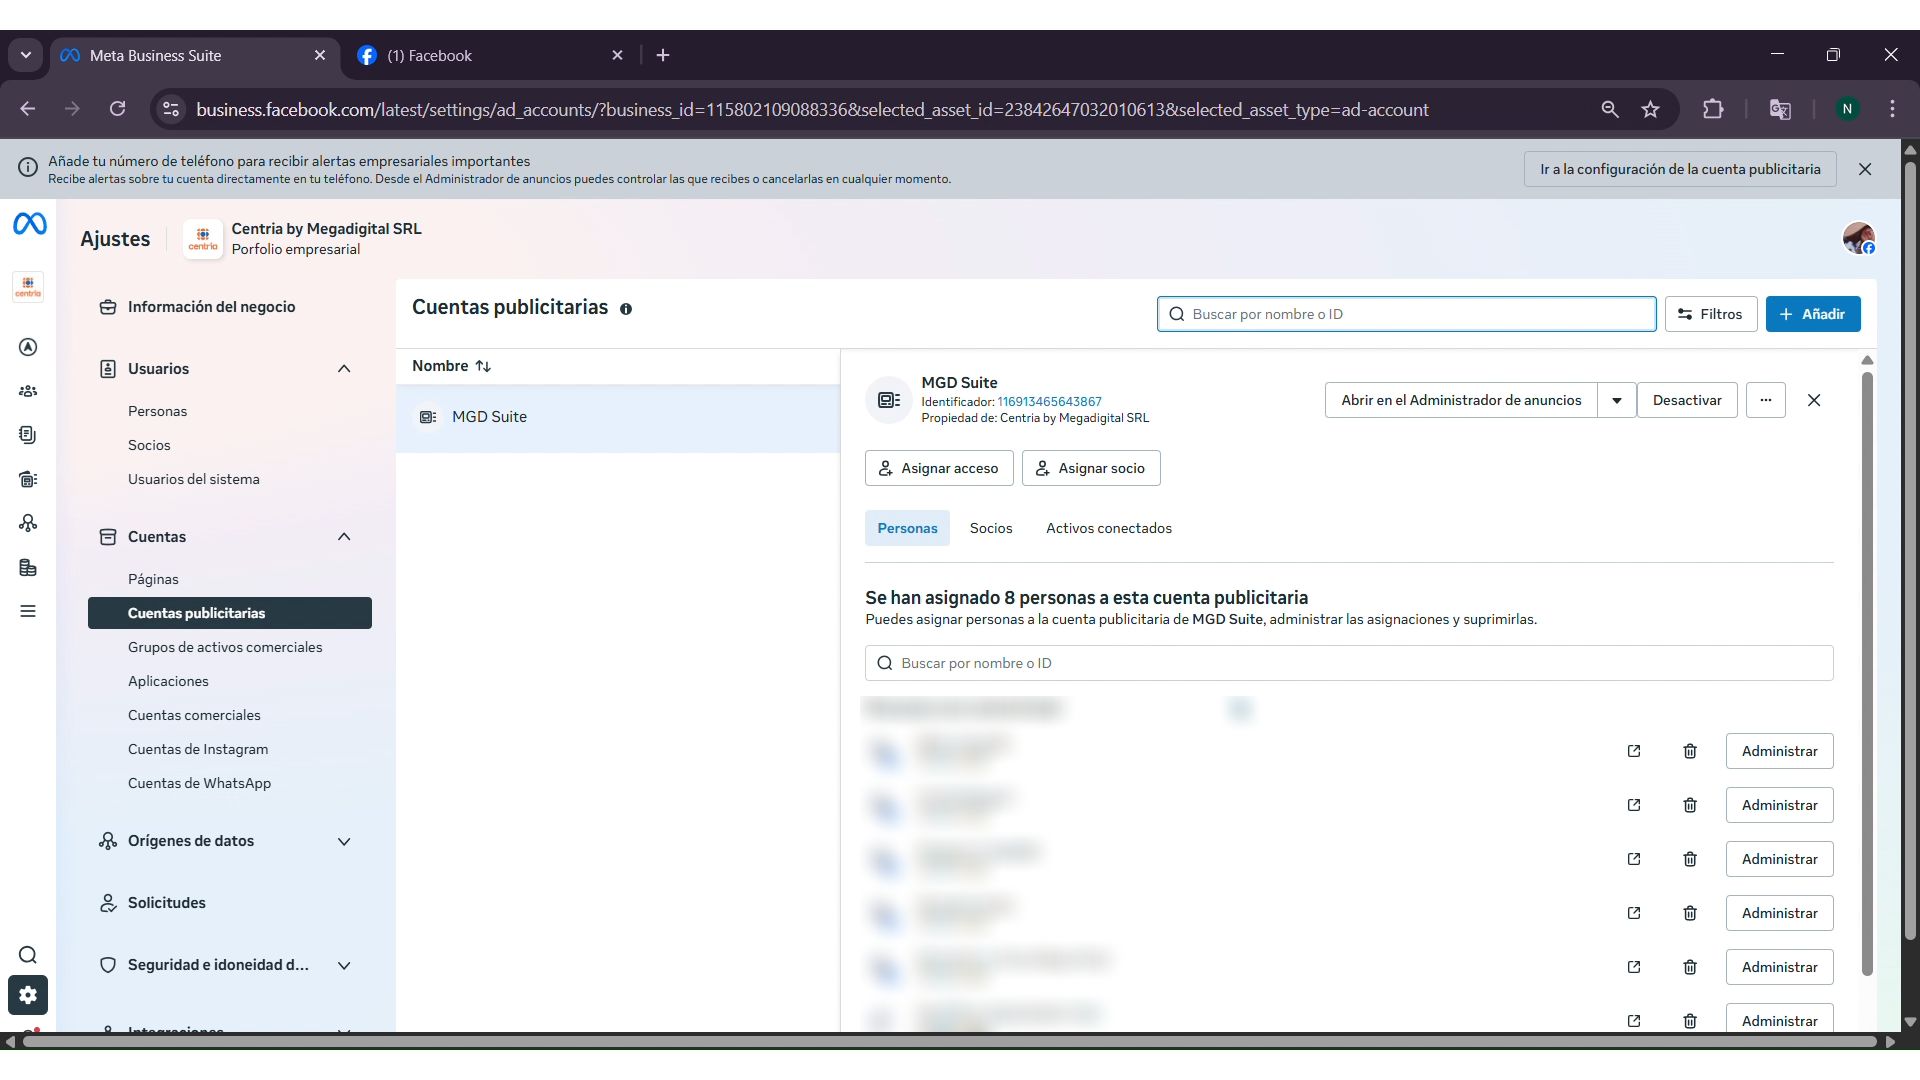Click the Google Translate icon in the address bar

(x=1780, y=109)
